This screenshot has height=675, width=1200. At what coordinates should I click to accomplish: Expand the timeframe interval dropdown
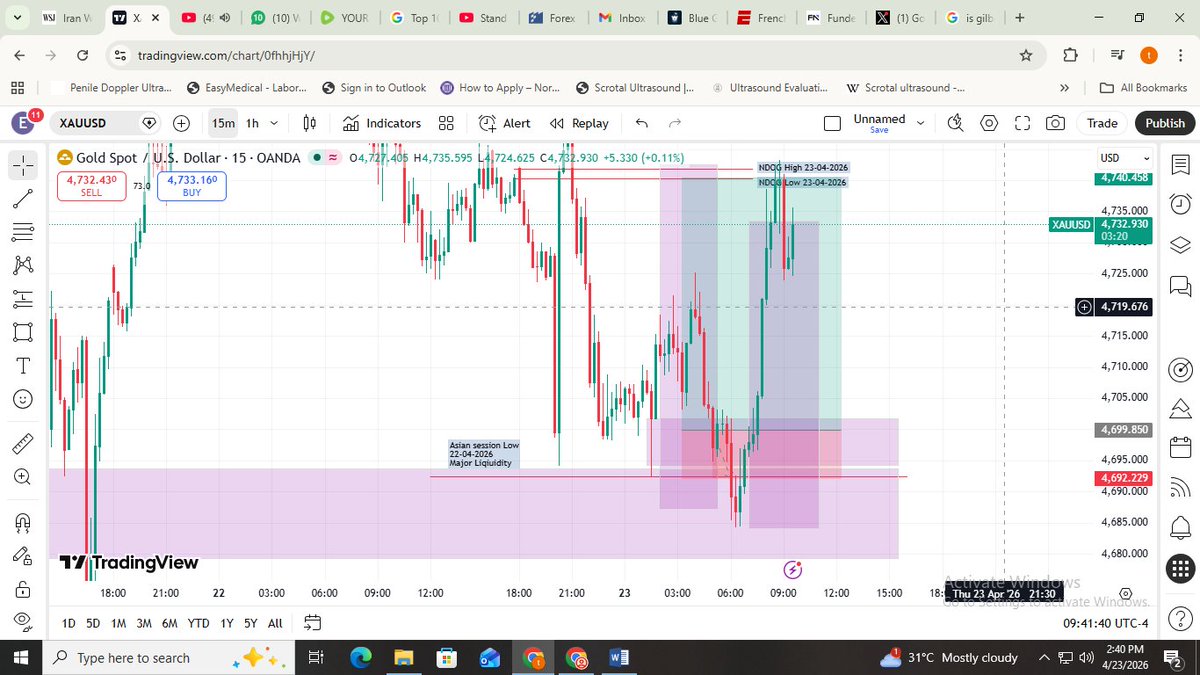click(x=275, y=123)
